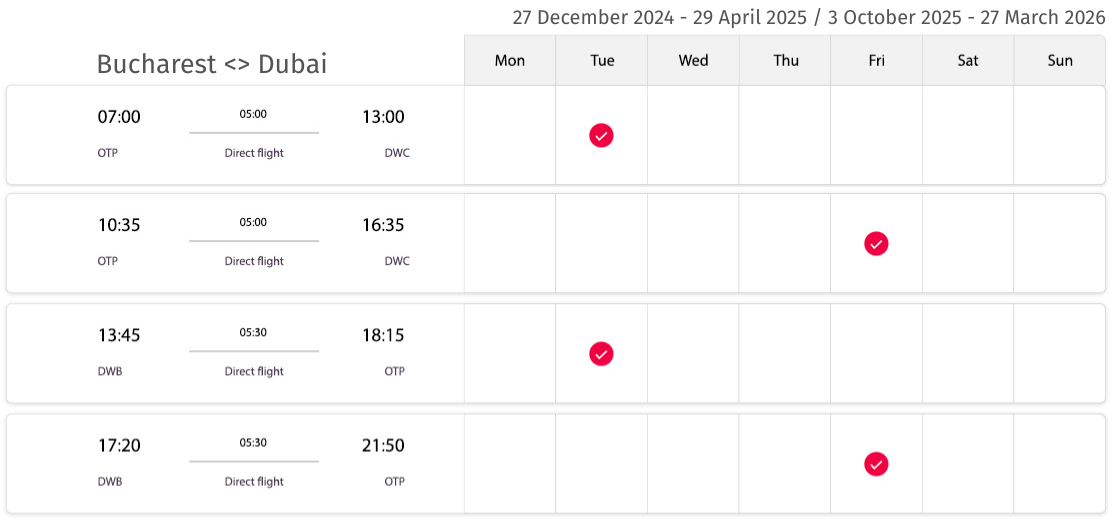
Task: Click the 13:45 DWB departure time
Action: [x=119, y=336]
